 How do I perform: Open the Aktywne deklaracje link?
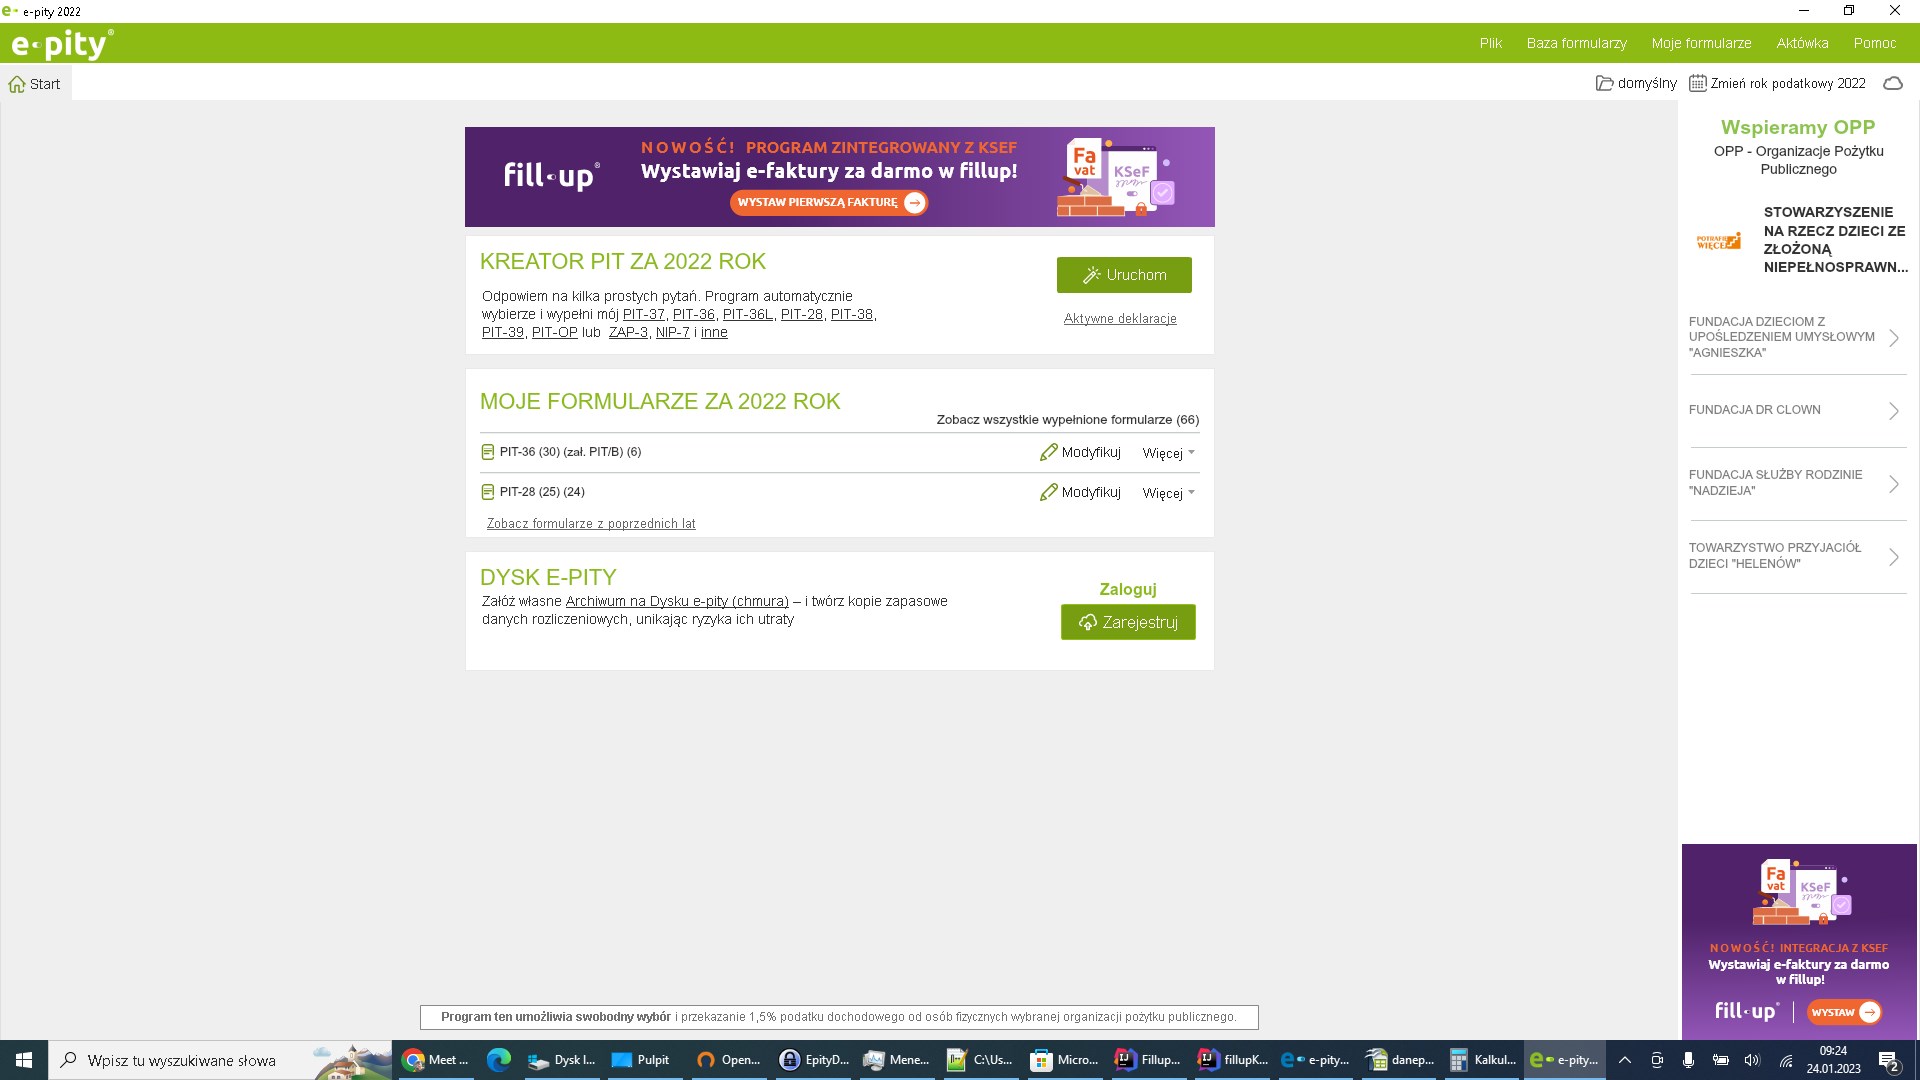coord(1119,319)
